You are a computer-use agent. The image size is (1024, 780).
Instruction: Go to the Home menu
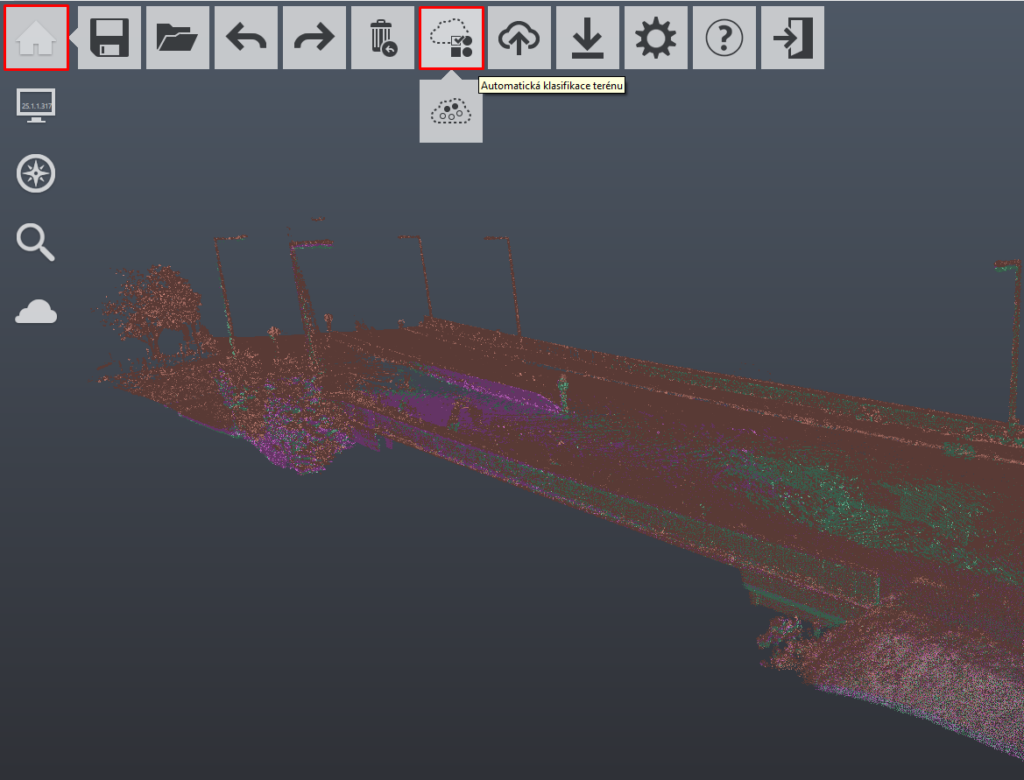(x=36, y=38)
